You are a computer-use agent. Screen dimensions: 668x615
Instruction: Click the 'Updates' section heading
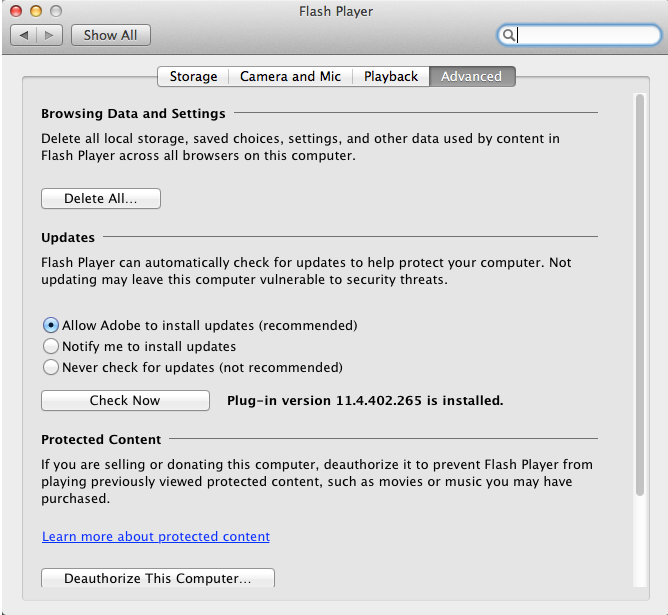(68, 237)
